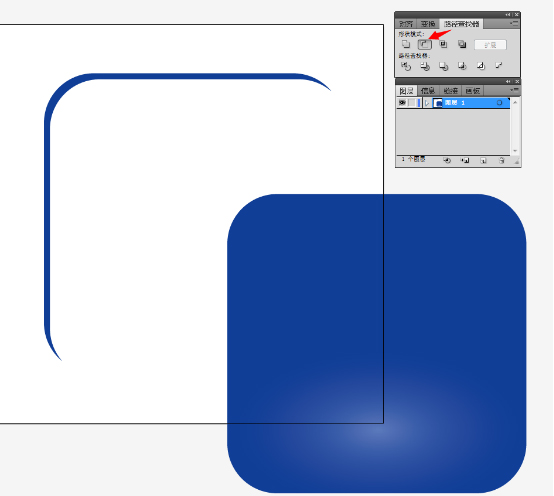Click the Layers panel scroll up arrow
Image resolution: width=554 pixels, height=496 pixels.
[515, 102]
